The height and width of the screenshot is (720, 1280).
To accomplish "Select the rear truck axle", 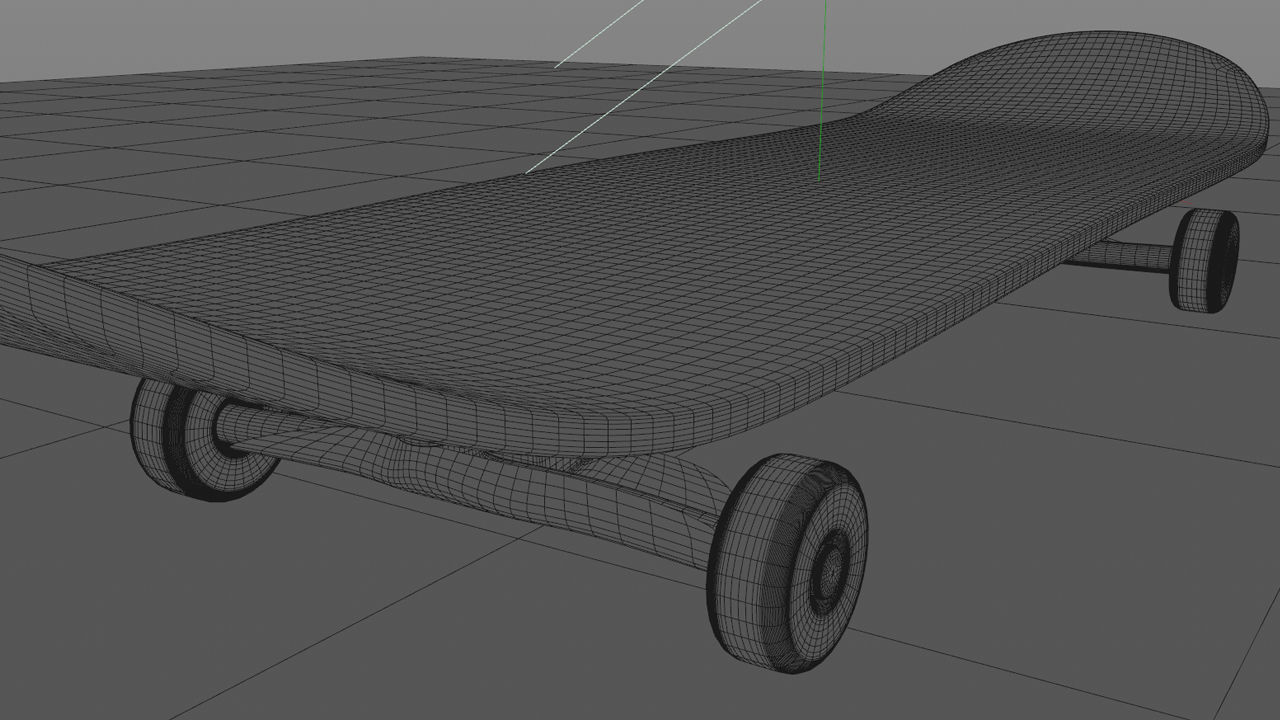I will coord(1120,256).
